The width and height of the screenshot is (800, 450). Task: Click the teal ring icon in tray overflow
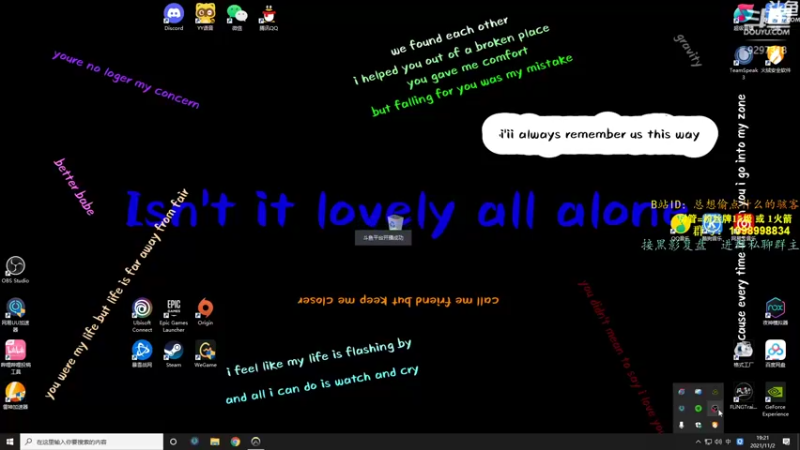[x=681, y=408]
